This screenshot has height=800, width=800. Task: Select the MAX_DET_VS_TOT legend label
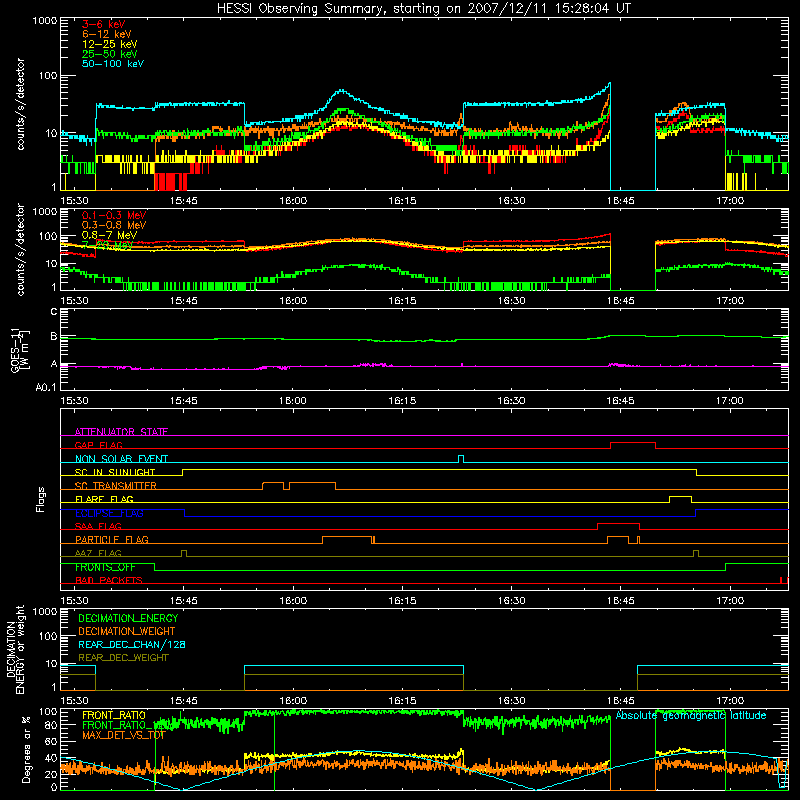[x=124, y=735]
